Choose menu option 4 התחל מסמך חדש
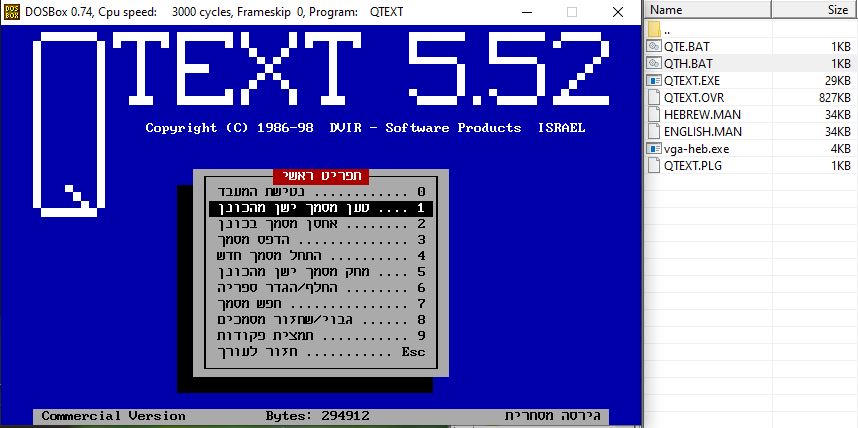858x428 pixels. [x=321, y=256]
